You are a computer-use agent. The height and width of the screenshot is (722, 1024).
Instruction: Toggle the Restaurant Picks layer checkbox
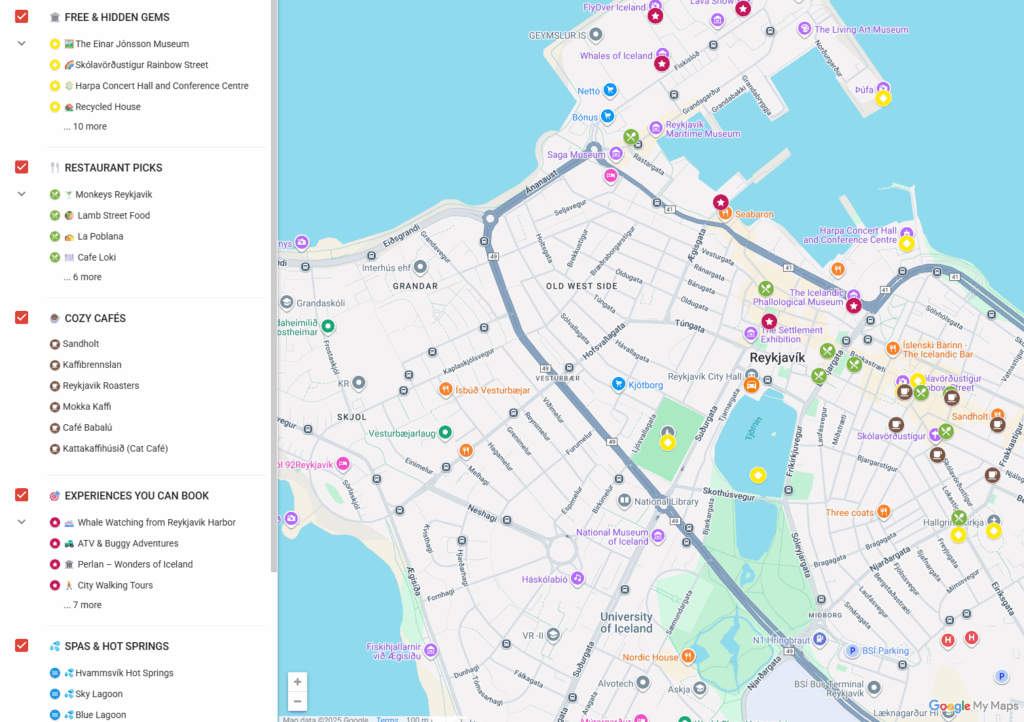pos(21,167)
